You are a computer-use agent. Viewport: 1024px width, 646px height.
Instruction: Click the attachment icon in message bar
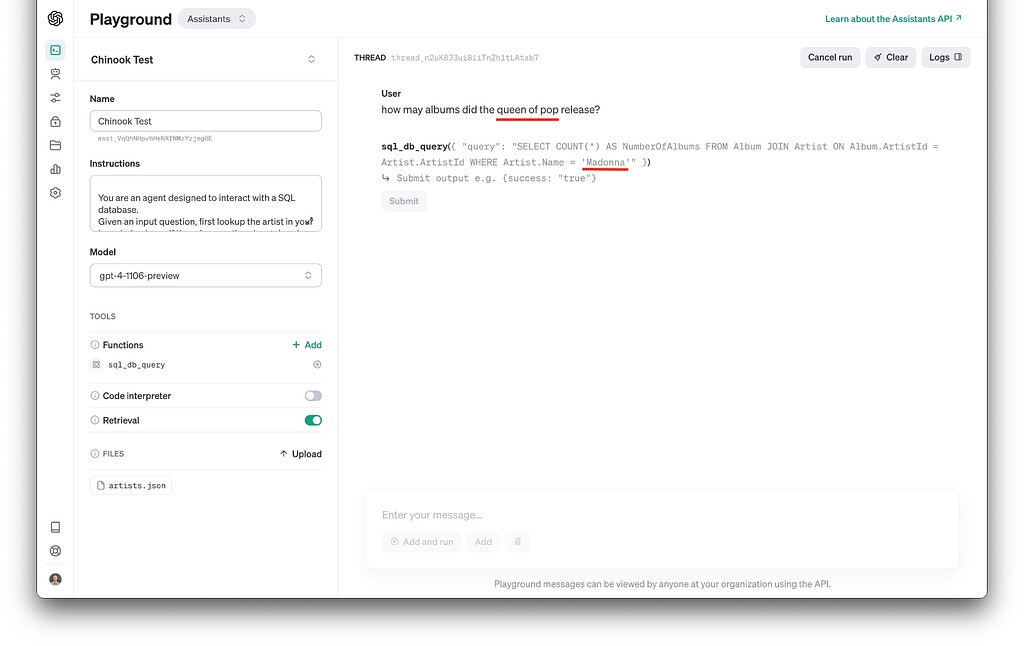pos(518,541)
